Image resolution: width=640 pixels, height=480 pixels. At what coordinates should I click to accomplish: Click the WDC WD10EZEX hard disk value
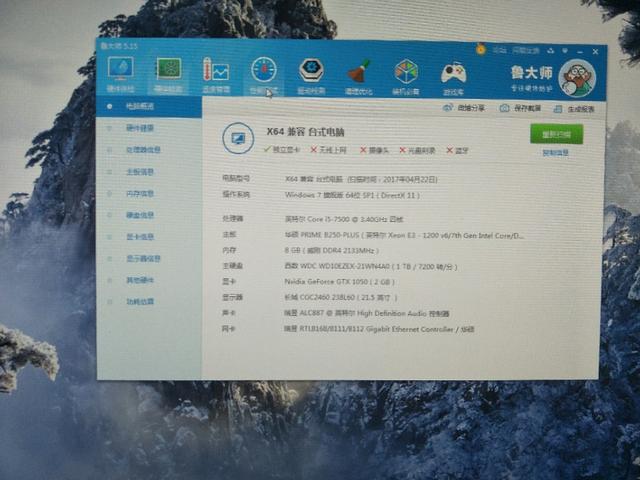pyautogui.click(x=371, y=267)
